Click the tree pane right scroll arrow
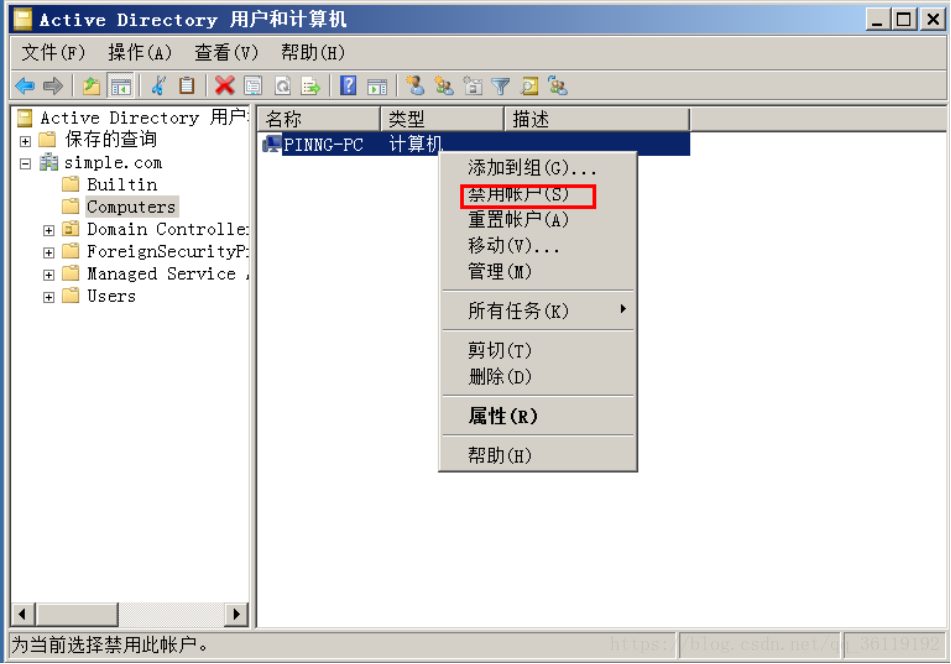The width and height of the screenshot is (951, 664). pos(237,614)
